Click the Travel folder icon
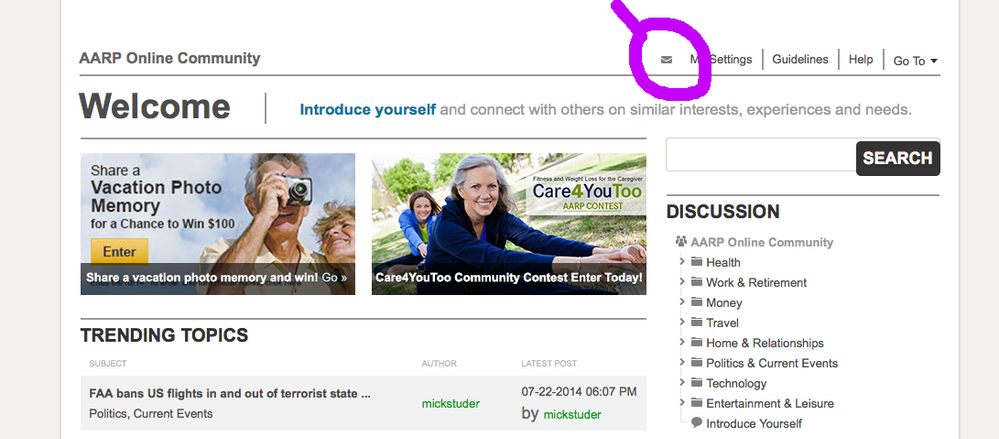Viewport: 999px width, 439px height. tap(696, 322)
